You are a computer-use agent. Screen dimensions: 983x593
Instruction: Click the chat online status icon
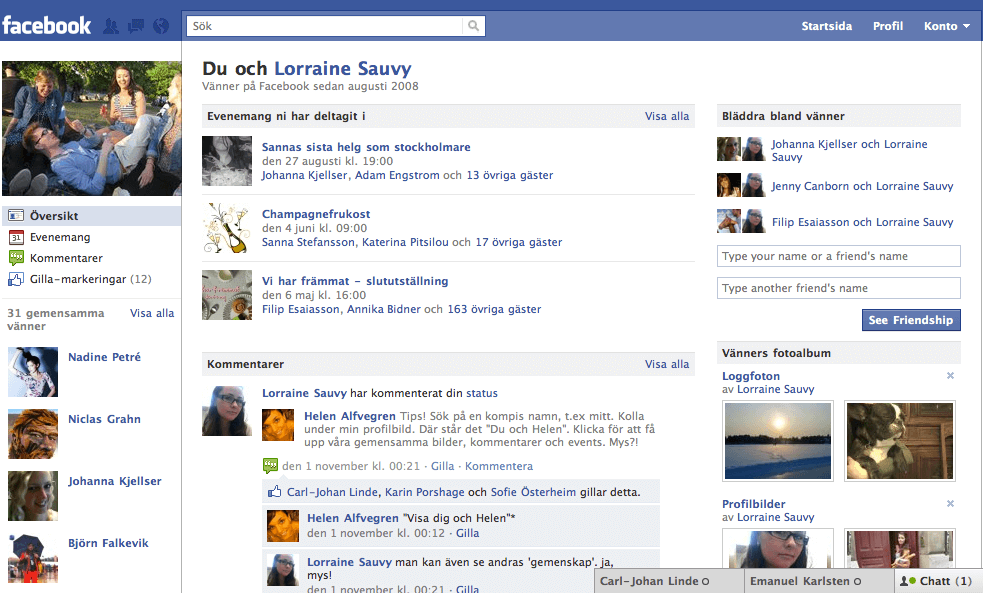[908, 581]
